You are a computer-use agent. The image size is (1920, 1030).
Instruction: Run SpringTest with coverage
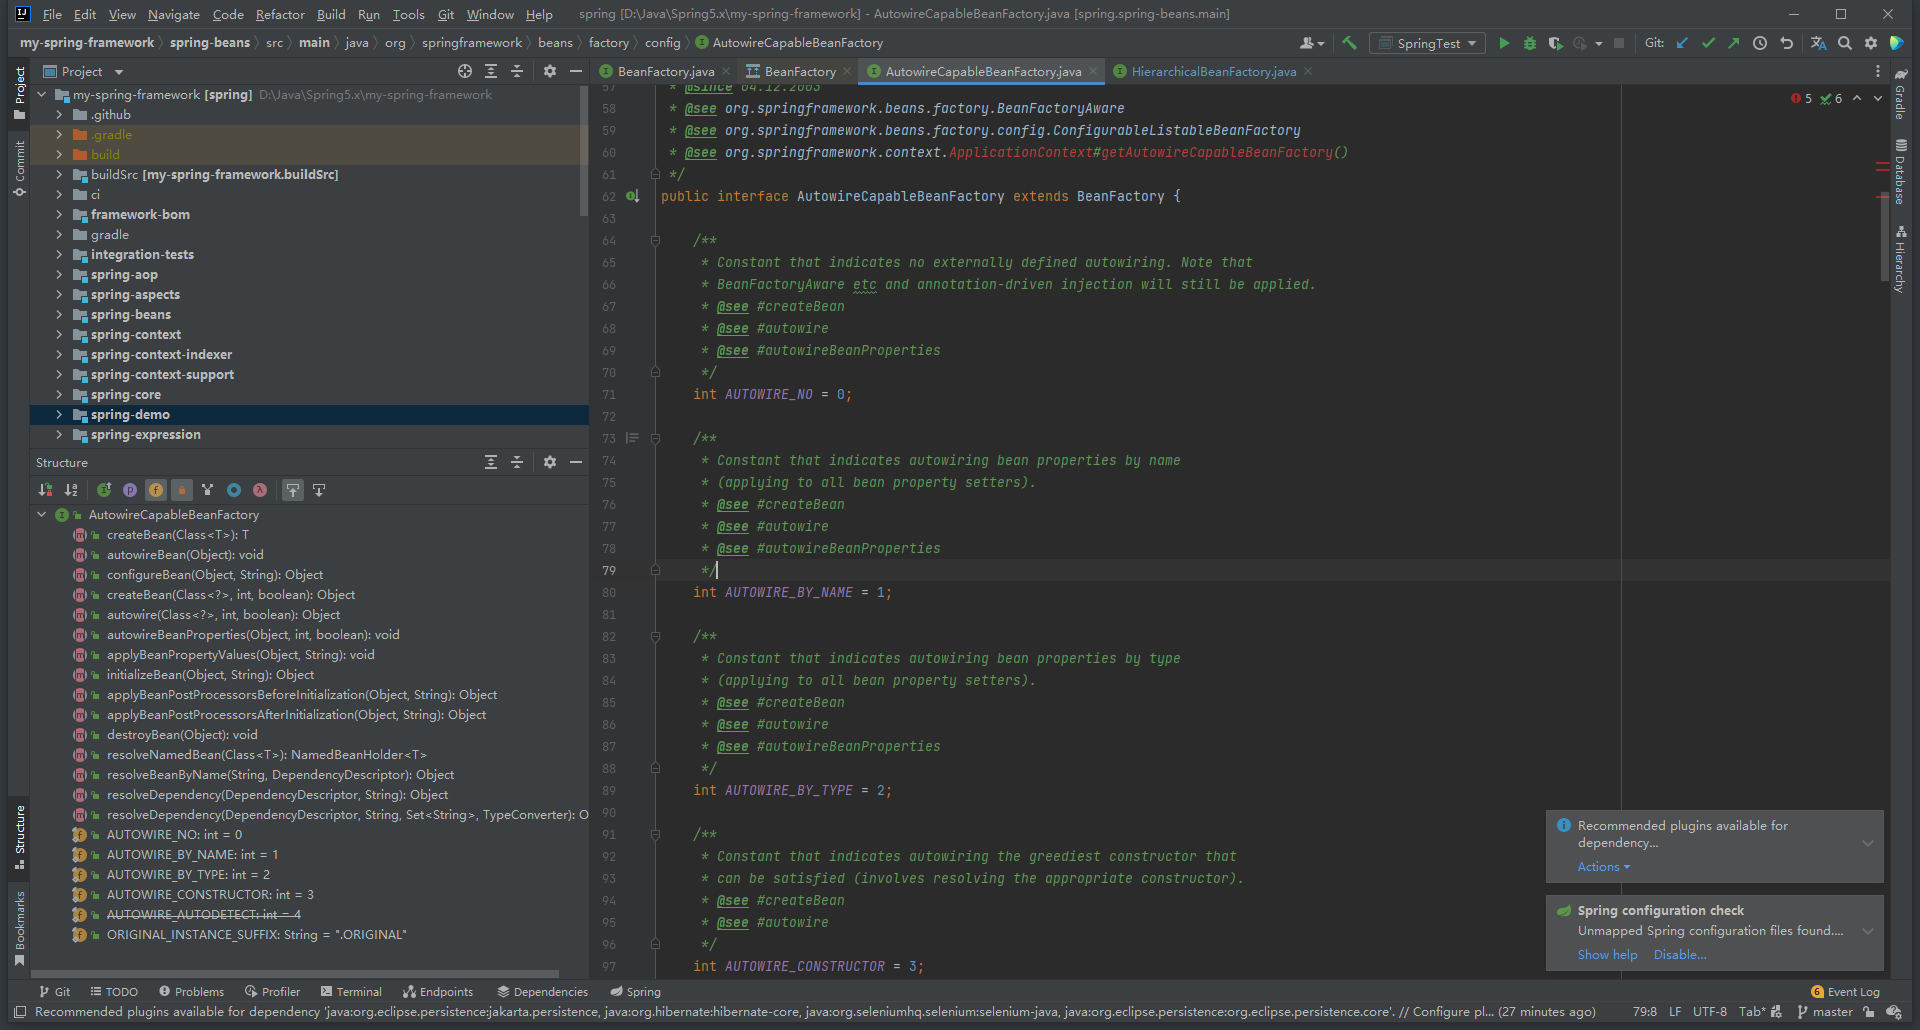click(x=1555, y=43)
